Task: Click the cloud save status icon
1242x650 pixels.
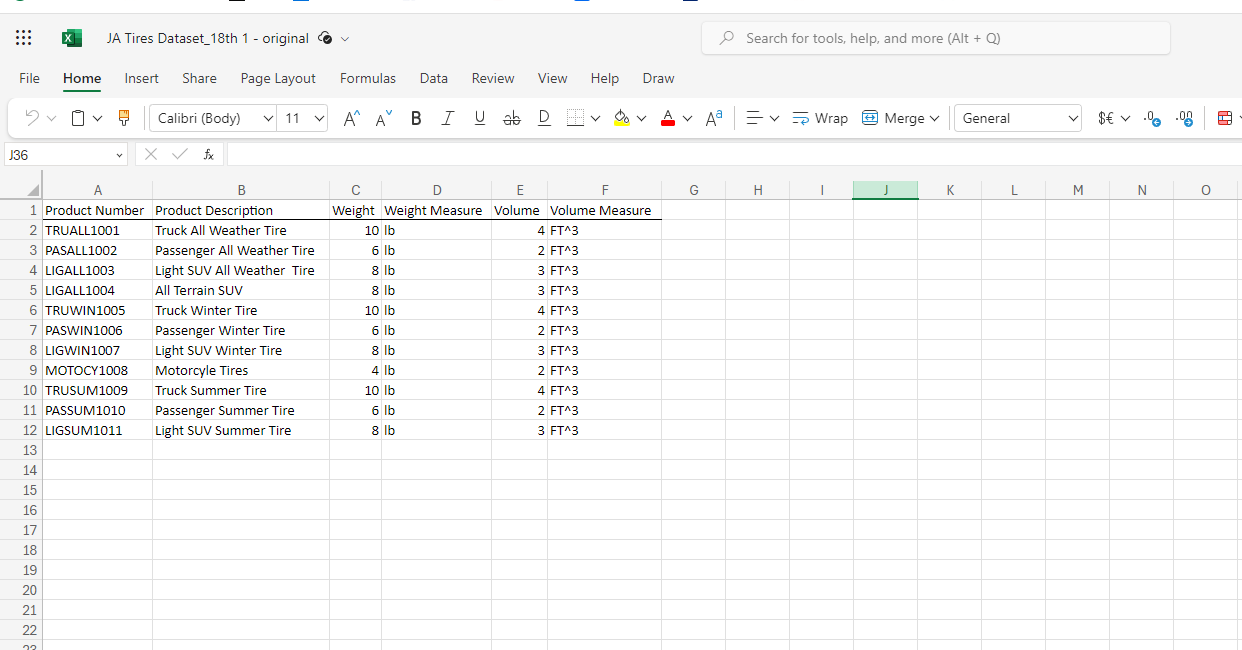Action: (325, 38)
